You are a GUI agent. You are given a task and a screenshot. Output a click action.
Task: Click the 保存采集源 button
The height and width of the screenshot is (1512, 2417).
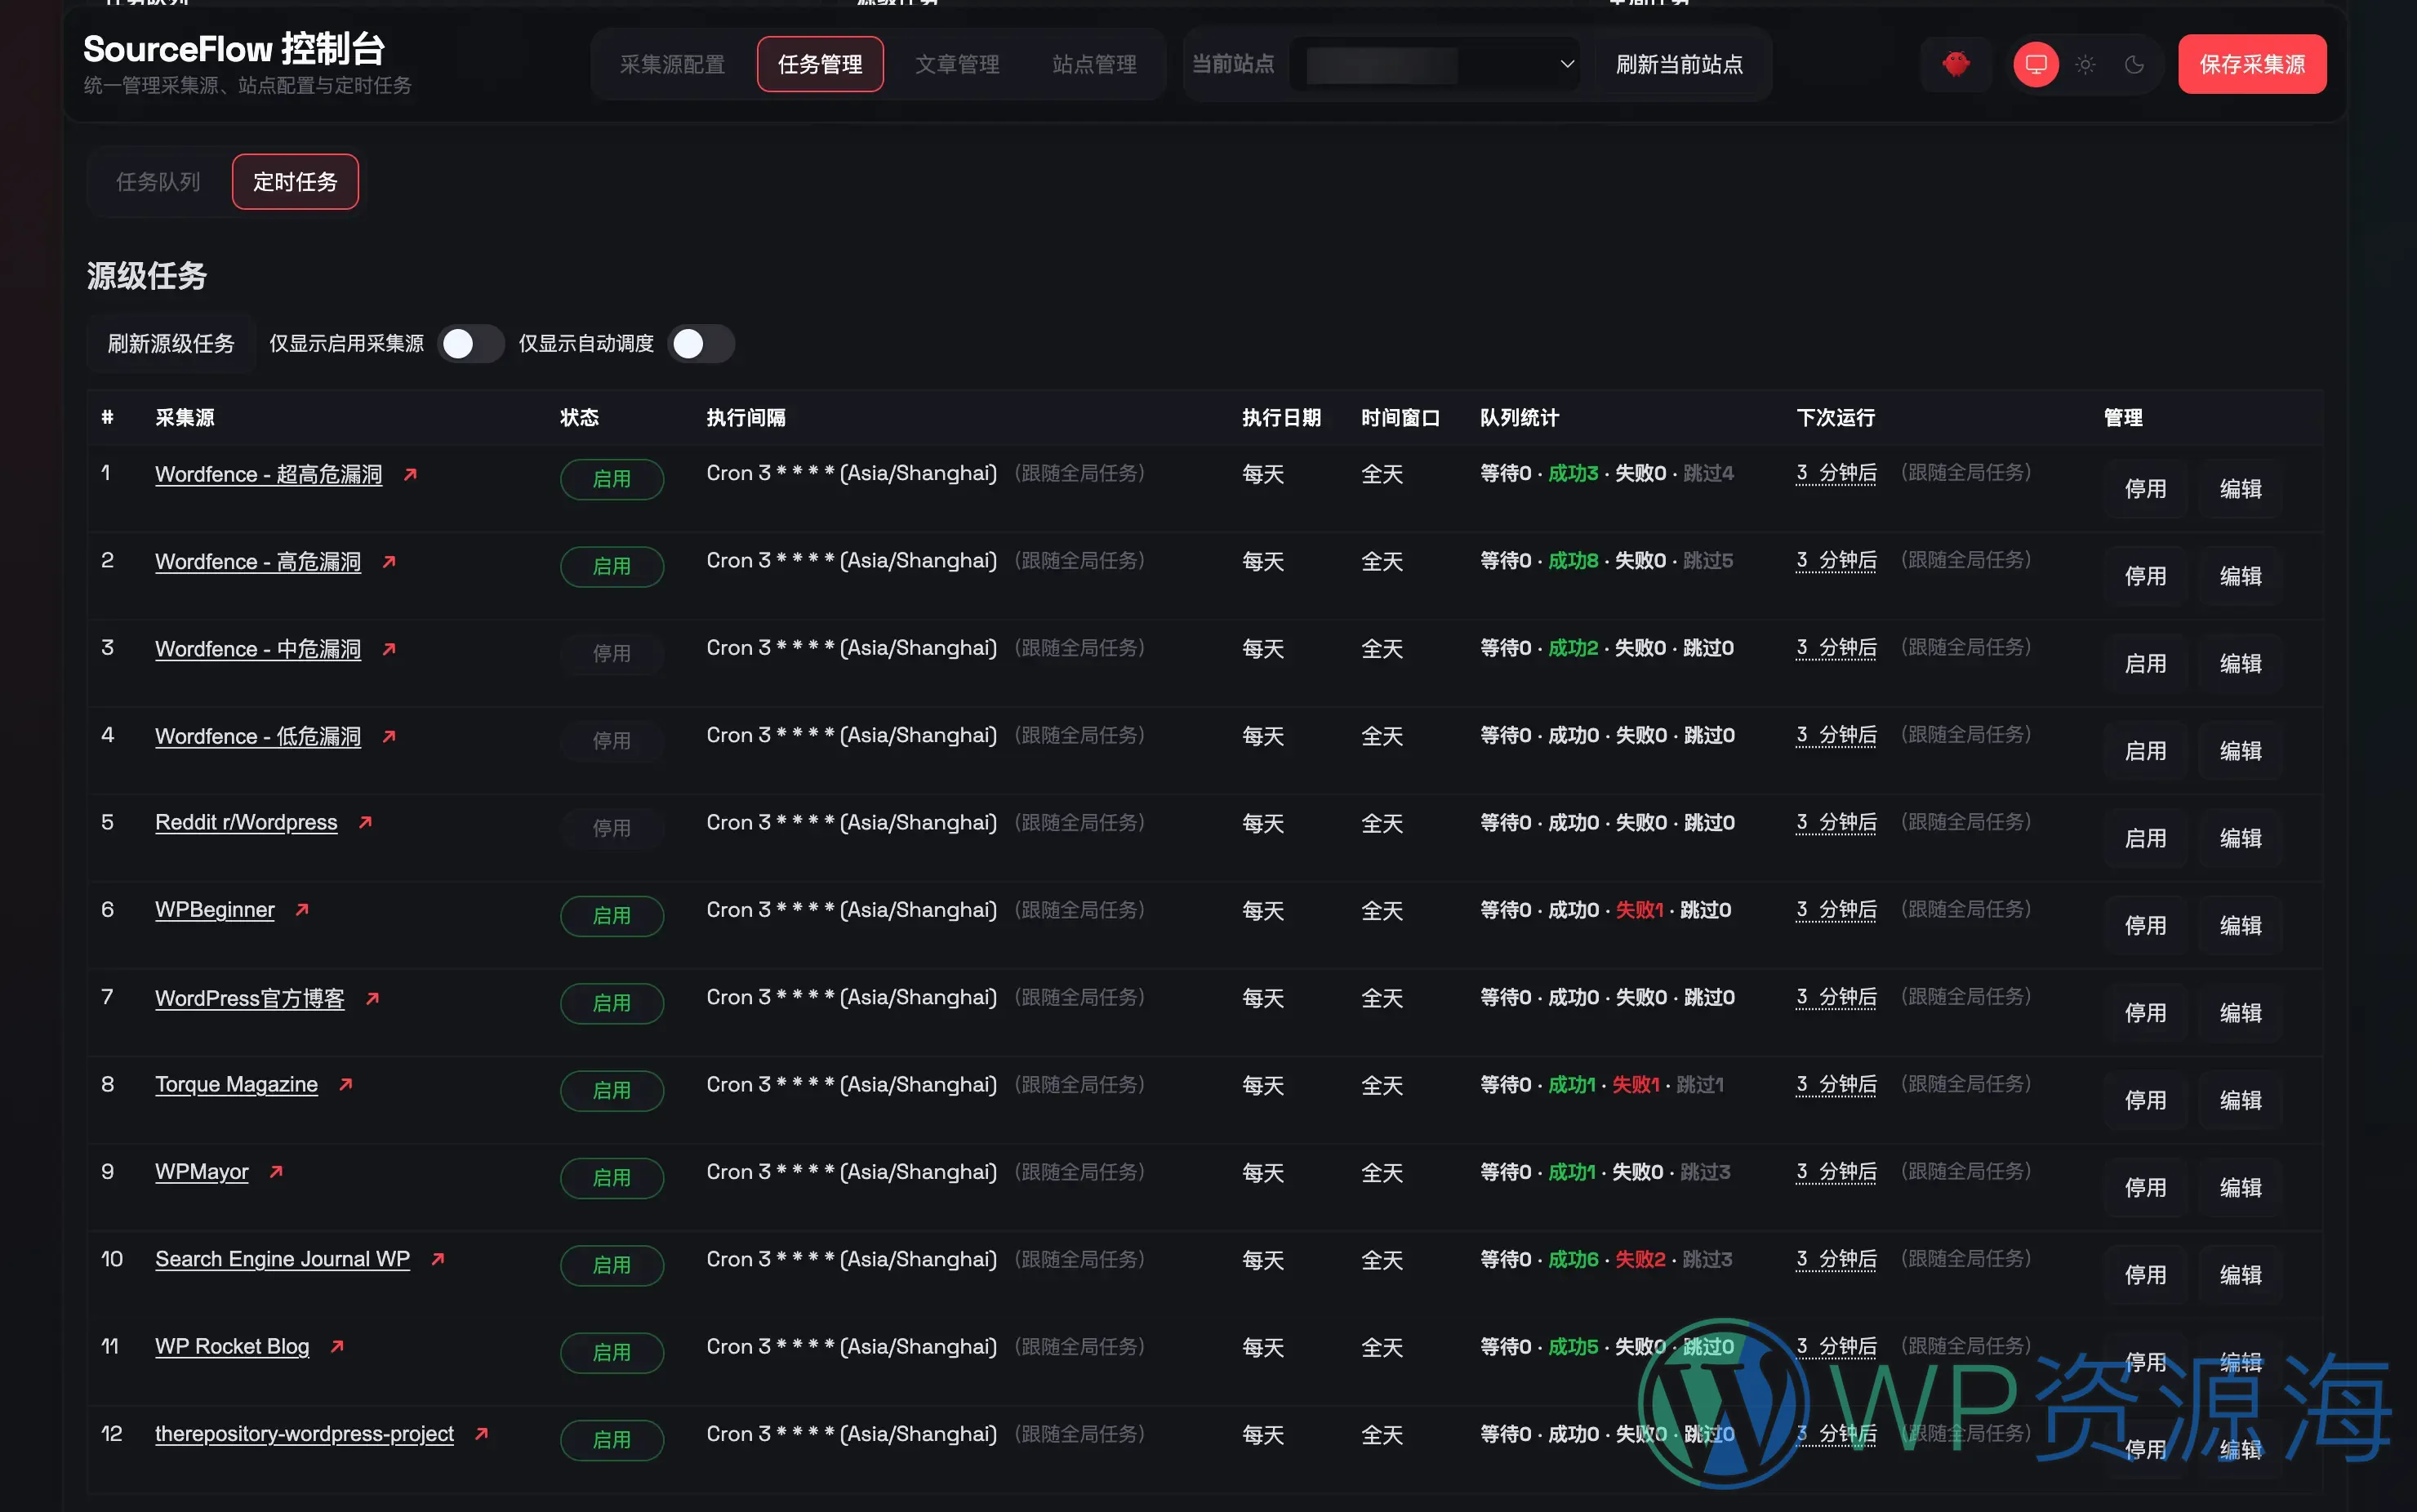click(2252, 63)
